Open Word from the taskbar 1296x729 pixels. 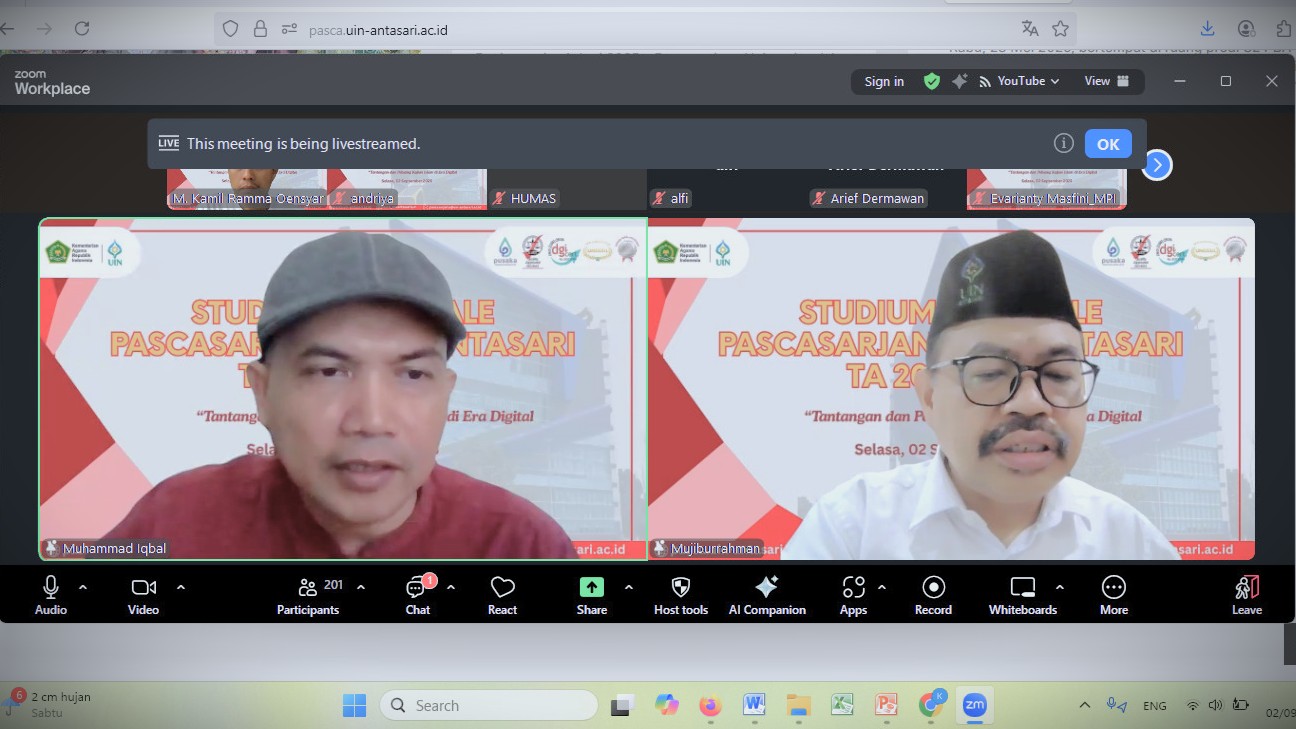pyautogui.click(x=754, y=705)
